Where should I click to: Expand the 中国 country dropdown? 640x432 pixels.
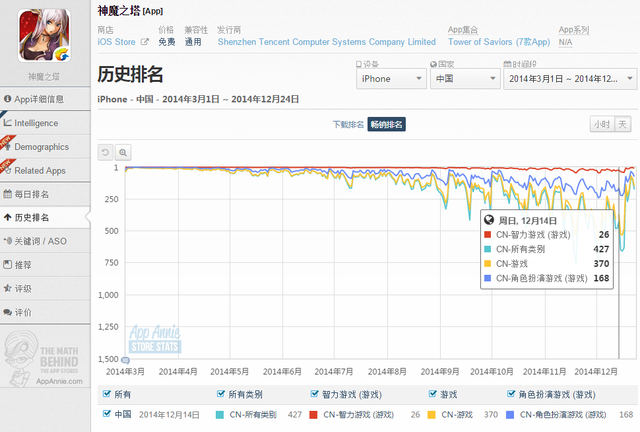click(x=465, y=78)
